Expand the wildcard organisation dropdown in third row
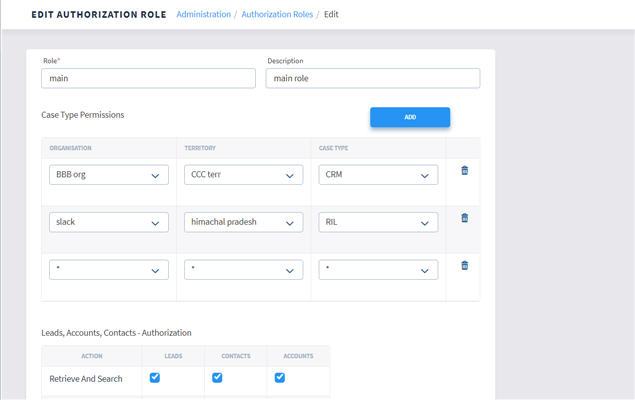The image size is (635, 400). 109,270
